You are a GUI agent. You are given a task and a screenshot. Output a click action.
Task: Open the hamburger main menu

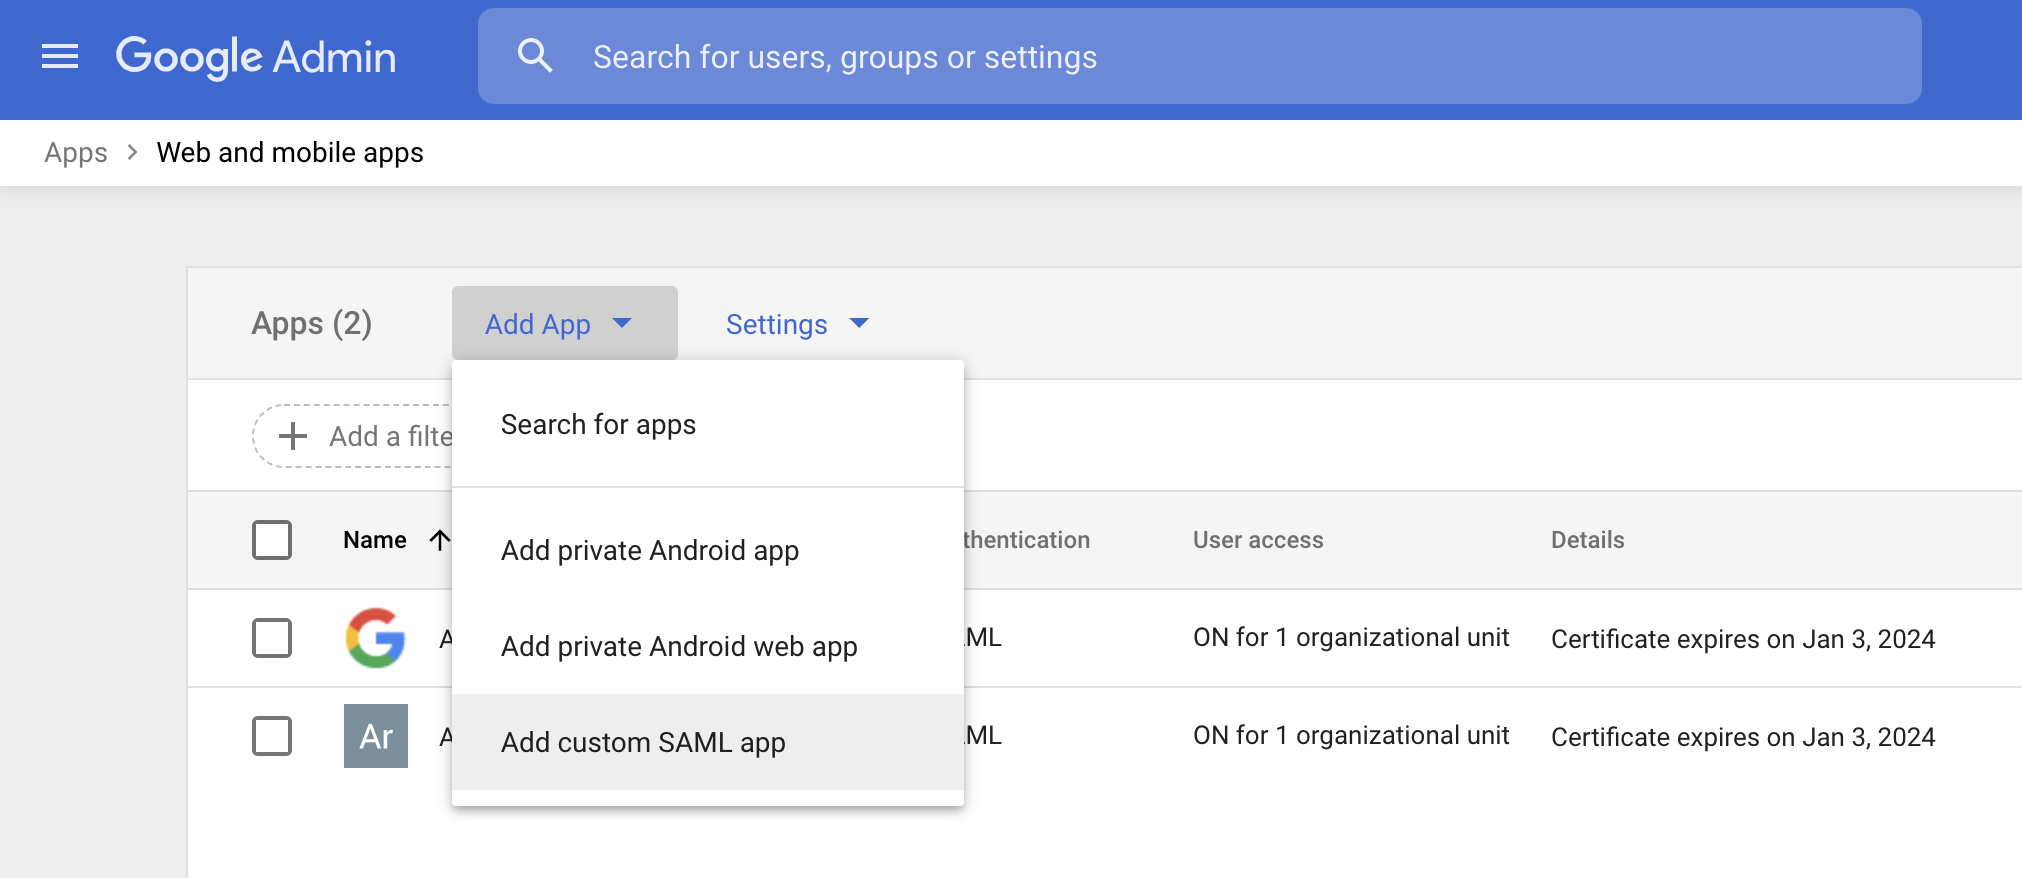pos(60,57)
